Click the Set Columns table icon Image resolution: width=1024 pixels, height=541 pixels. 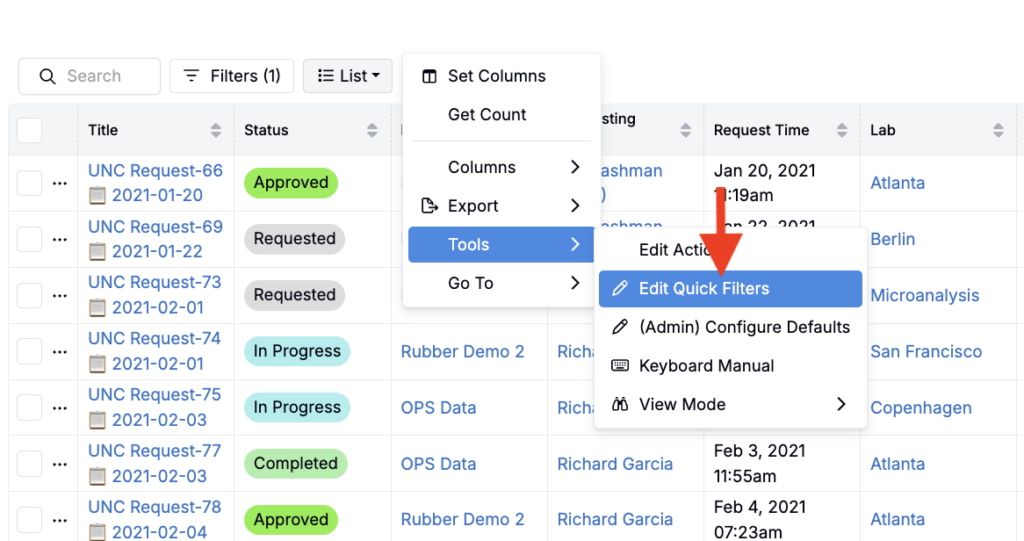point(429,76)
